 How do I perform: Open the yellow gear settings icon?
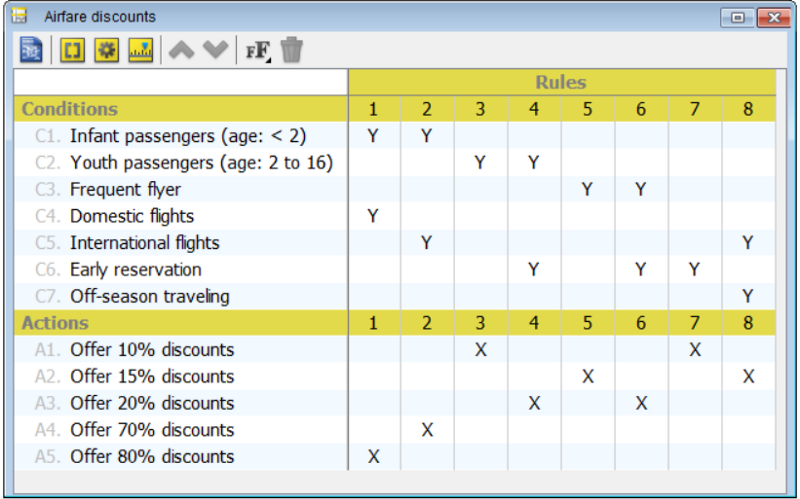coord(107,50)
